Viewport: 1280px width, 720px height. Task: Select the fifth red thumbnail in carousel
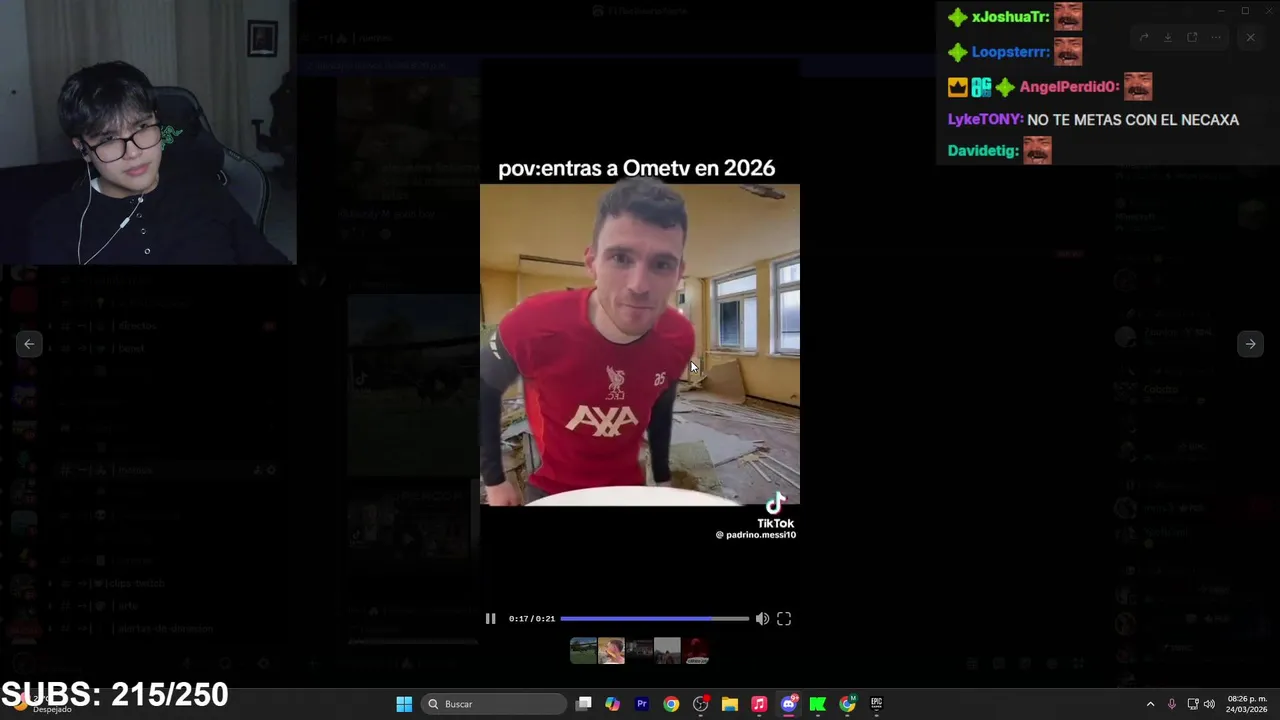(x=696, y=651)
